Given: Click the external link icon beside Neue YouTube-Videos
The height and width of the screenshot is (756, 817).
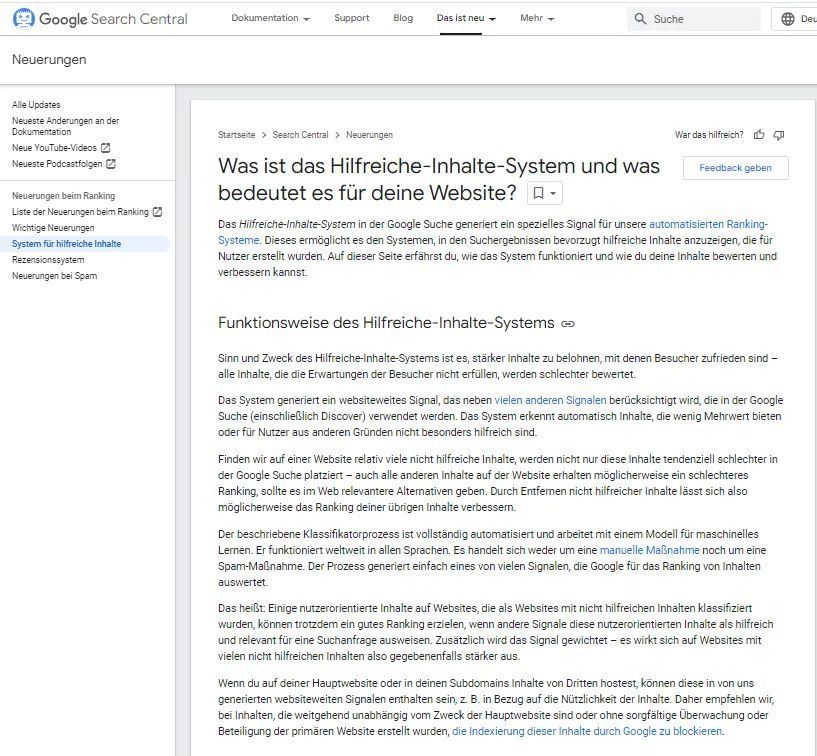Looking at the screenshot, I should pos(105,148).
